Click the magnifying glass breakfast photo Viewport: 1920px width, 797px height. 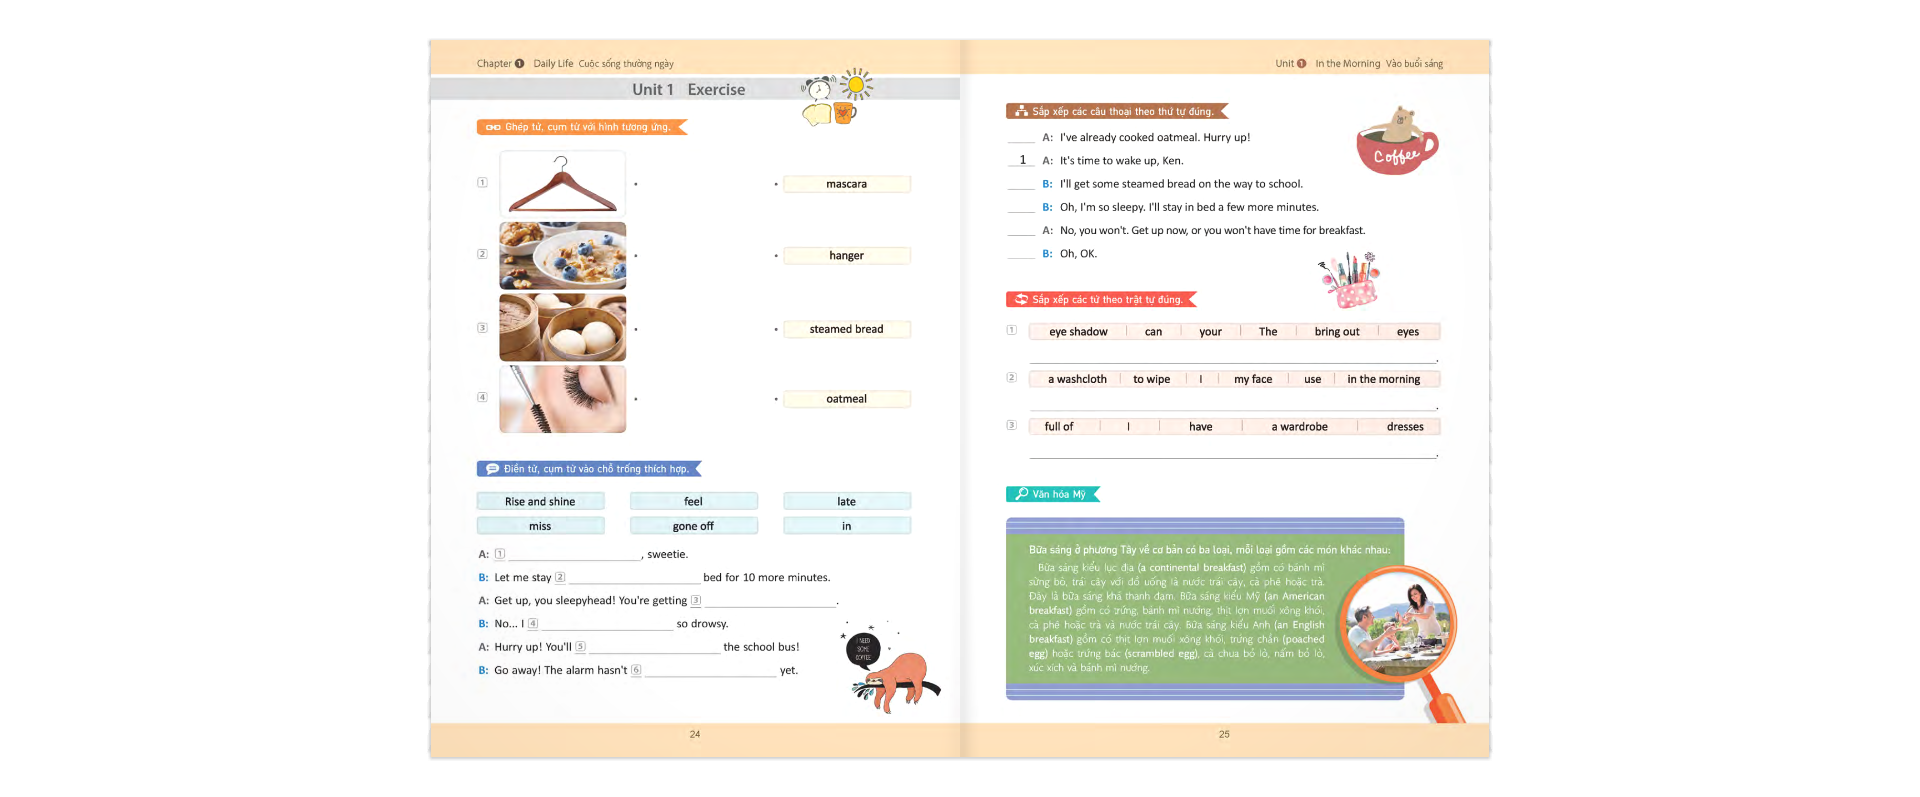tap(1398, 624)
